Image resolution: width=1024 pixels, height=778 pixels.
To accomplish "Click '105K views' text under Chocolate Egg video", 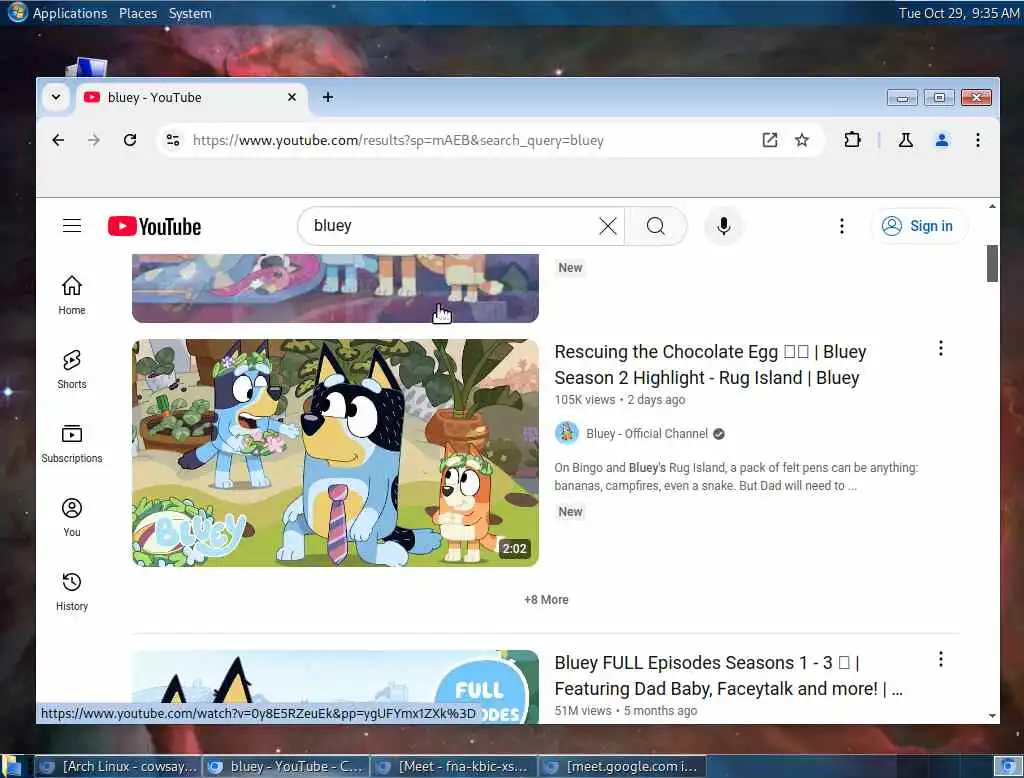I will pos(584,400).
